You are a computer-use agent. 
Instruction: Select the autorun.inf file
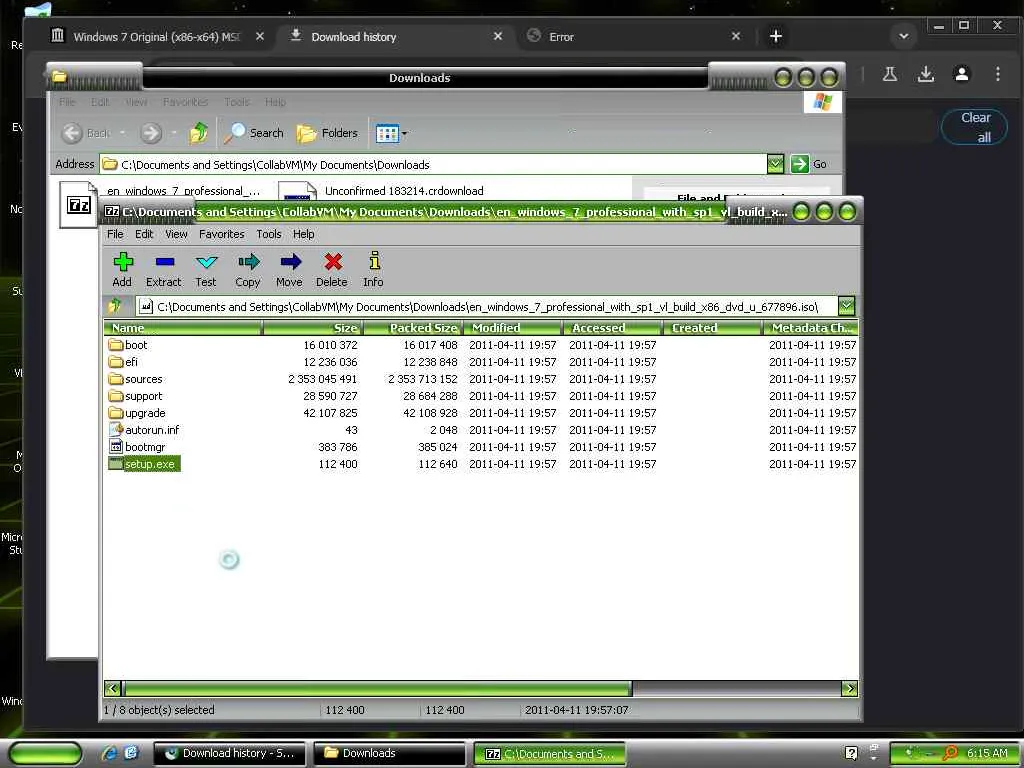(144, 430)
